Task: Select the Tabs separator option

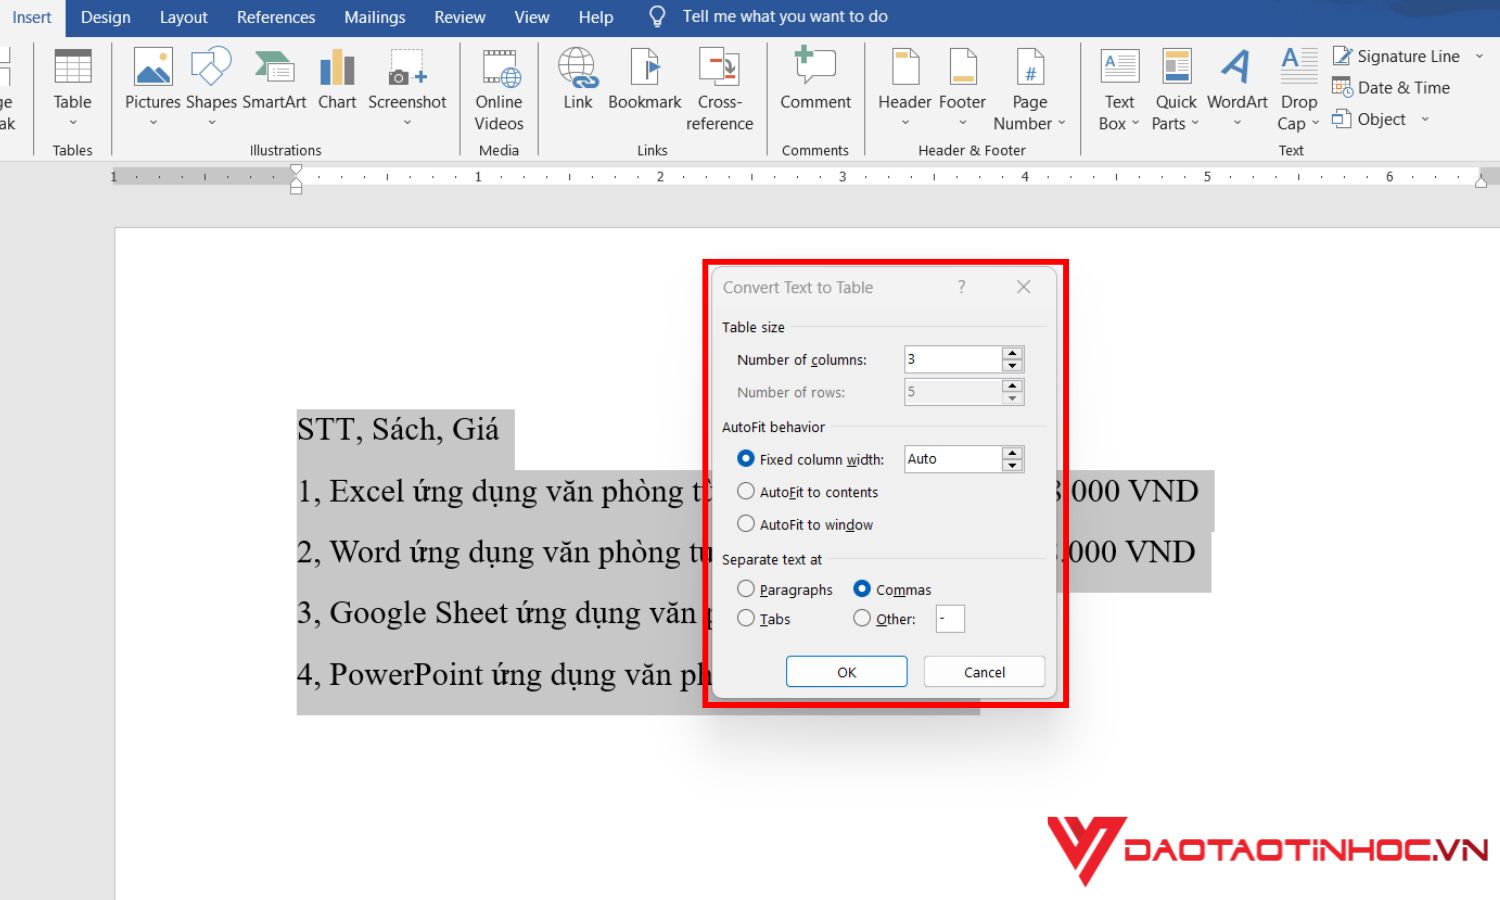Action: click(745, 618)
